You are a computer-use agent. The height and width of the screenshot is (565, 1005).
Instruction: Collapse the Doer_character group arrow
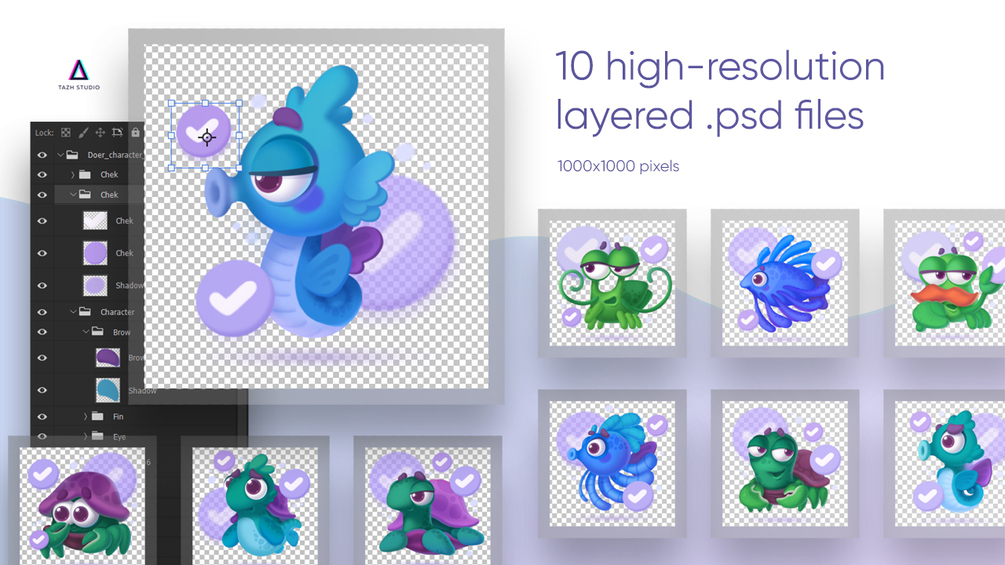pyautogui.click(x=60, y=154)
